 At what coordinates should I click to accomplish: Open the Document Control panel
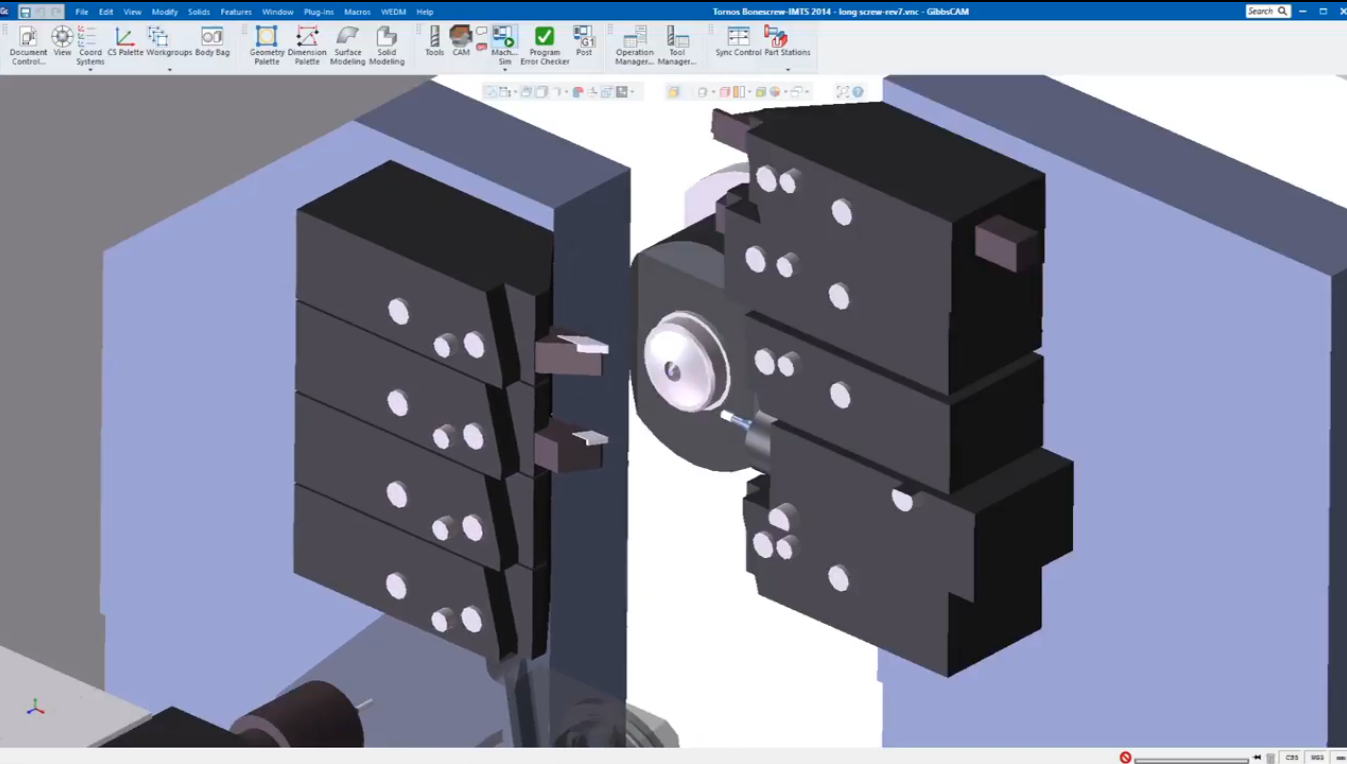coord(28,46)
